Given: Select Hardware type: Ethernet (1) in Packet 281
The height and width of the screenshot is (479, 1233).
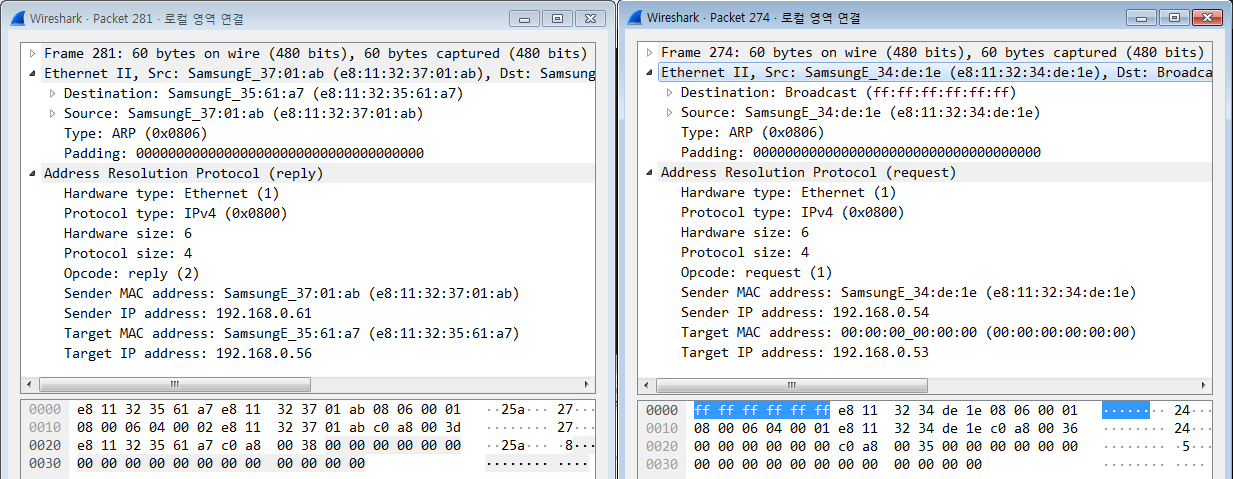Looking at the screenshot, I should click(172, 193).
